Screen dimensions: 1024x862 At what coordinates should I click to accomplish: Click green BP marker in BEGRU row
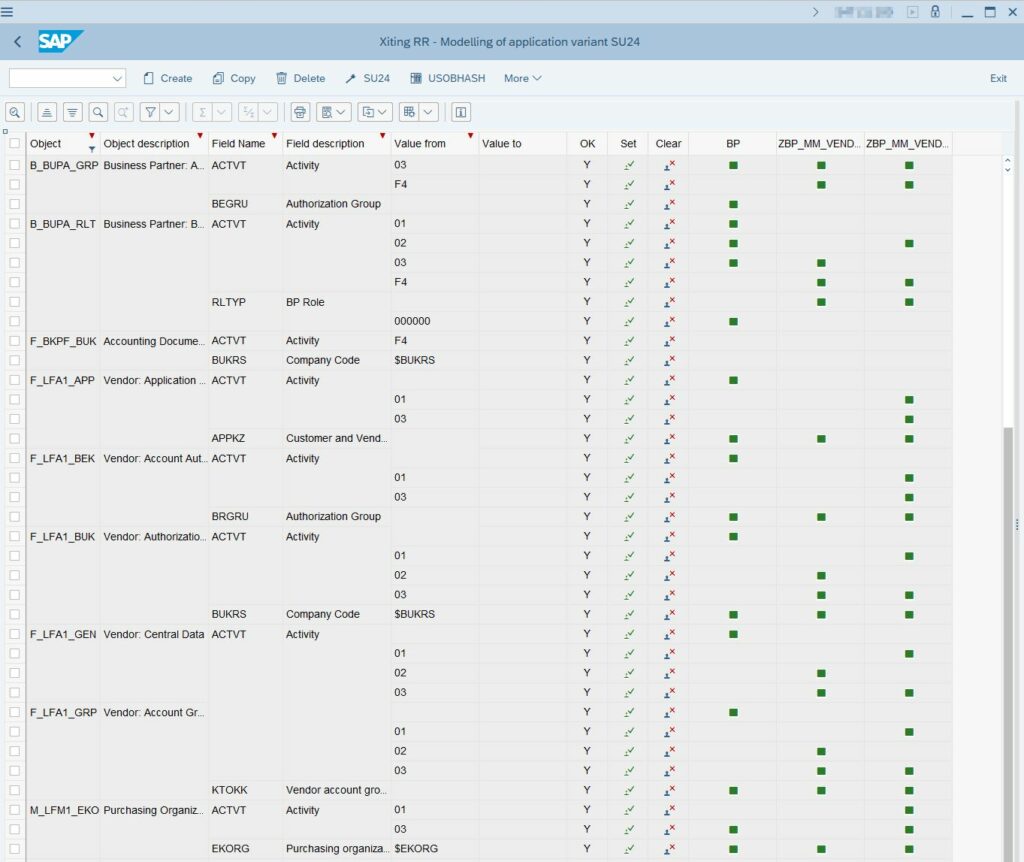(733, 204)
